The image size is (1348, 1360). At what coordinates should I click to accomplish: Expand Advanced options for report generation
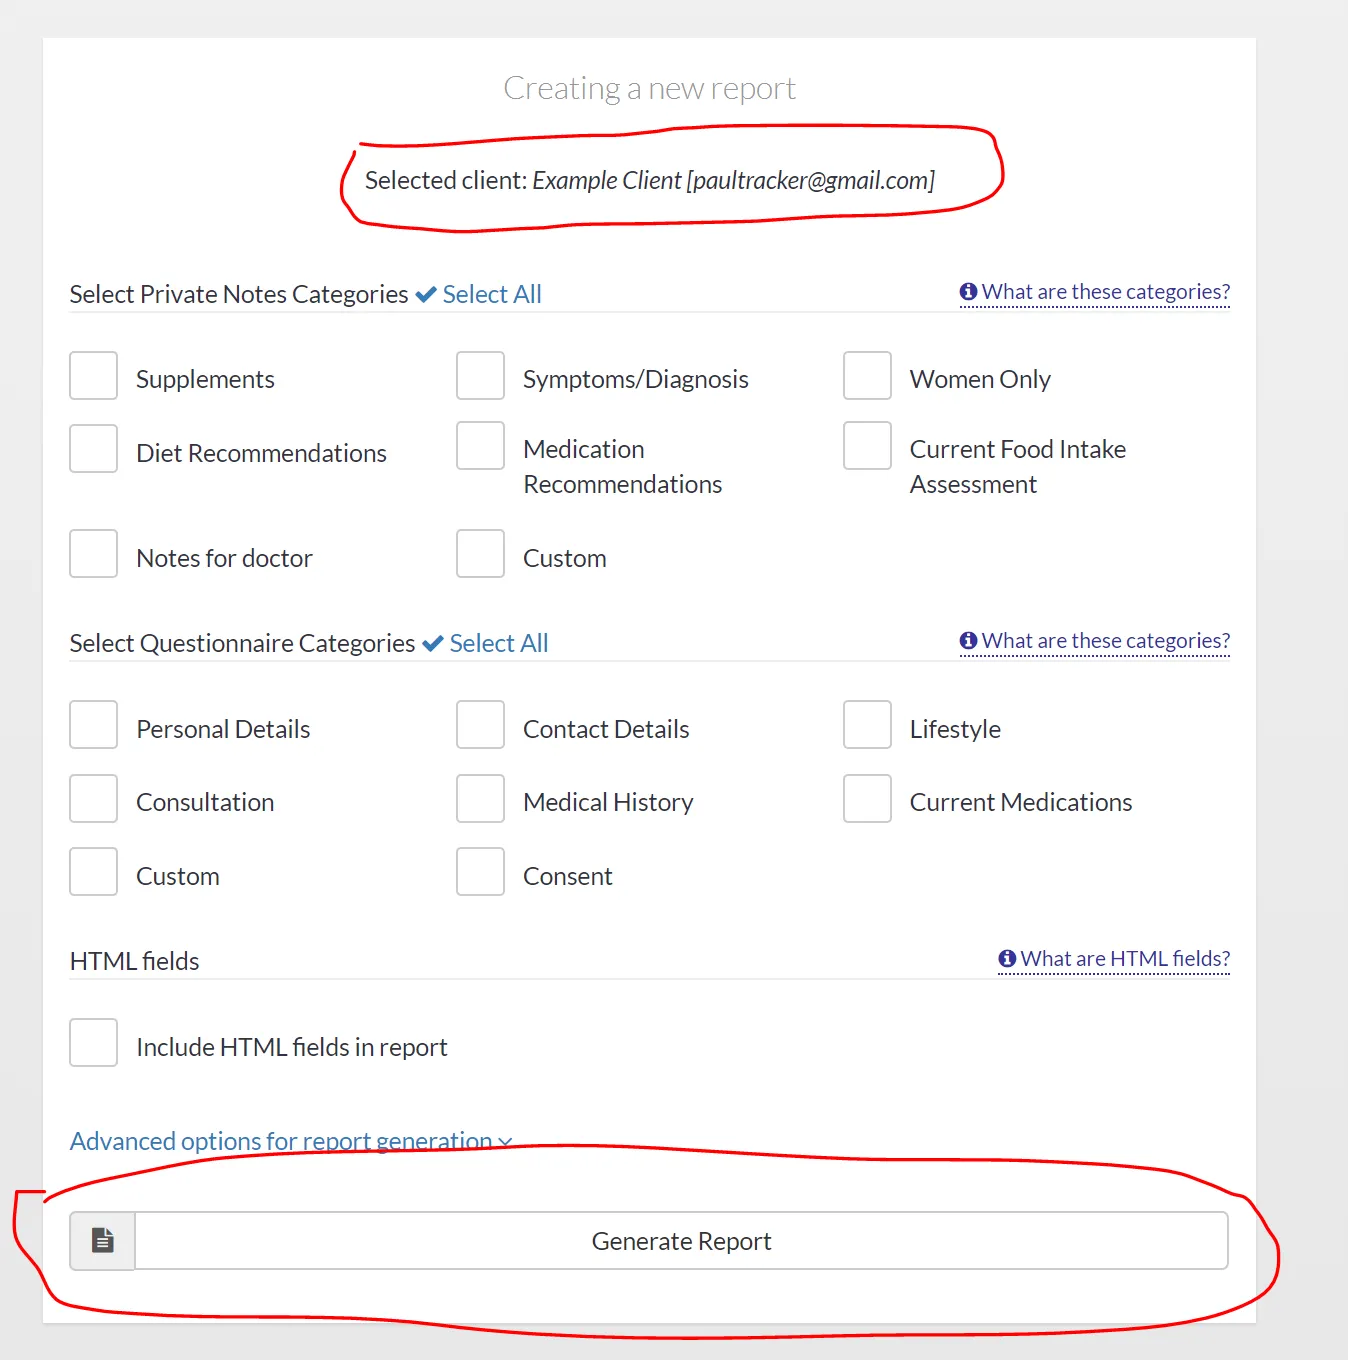(x=290, y=1141)
